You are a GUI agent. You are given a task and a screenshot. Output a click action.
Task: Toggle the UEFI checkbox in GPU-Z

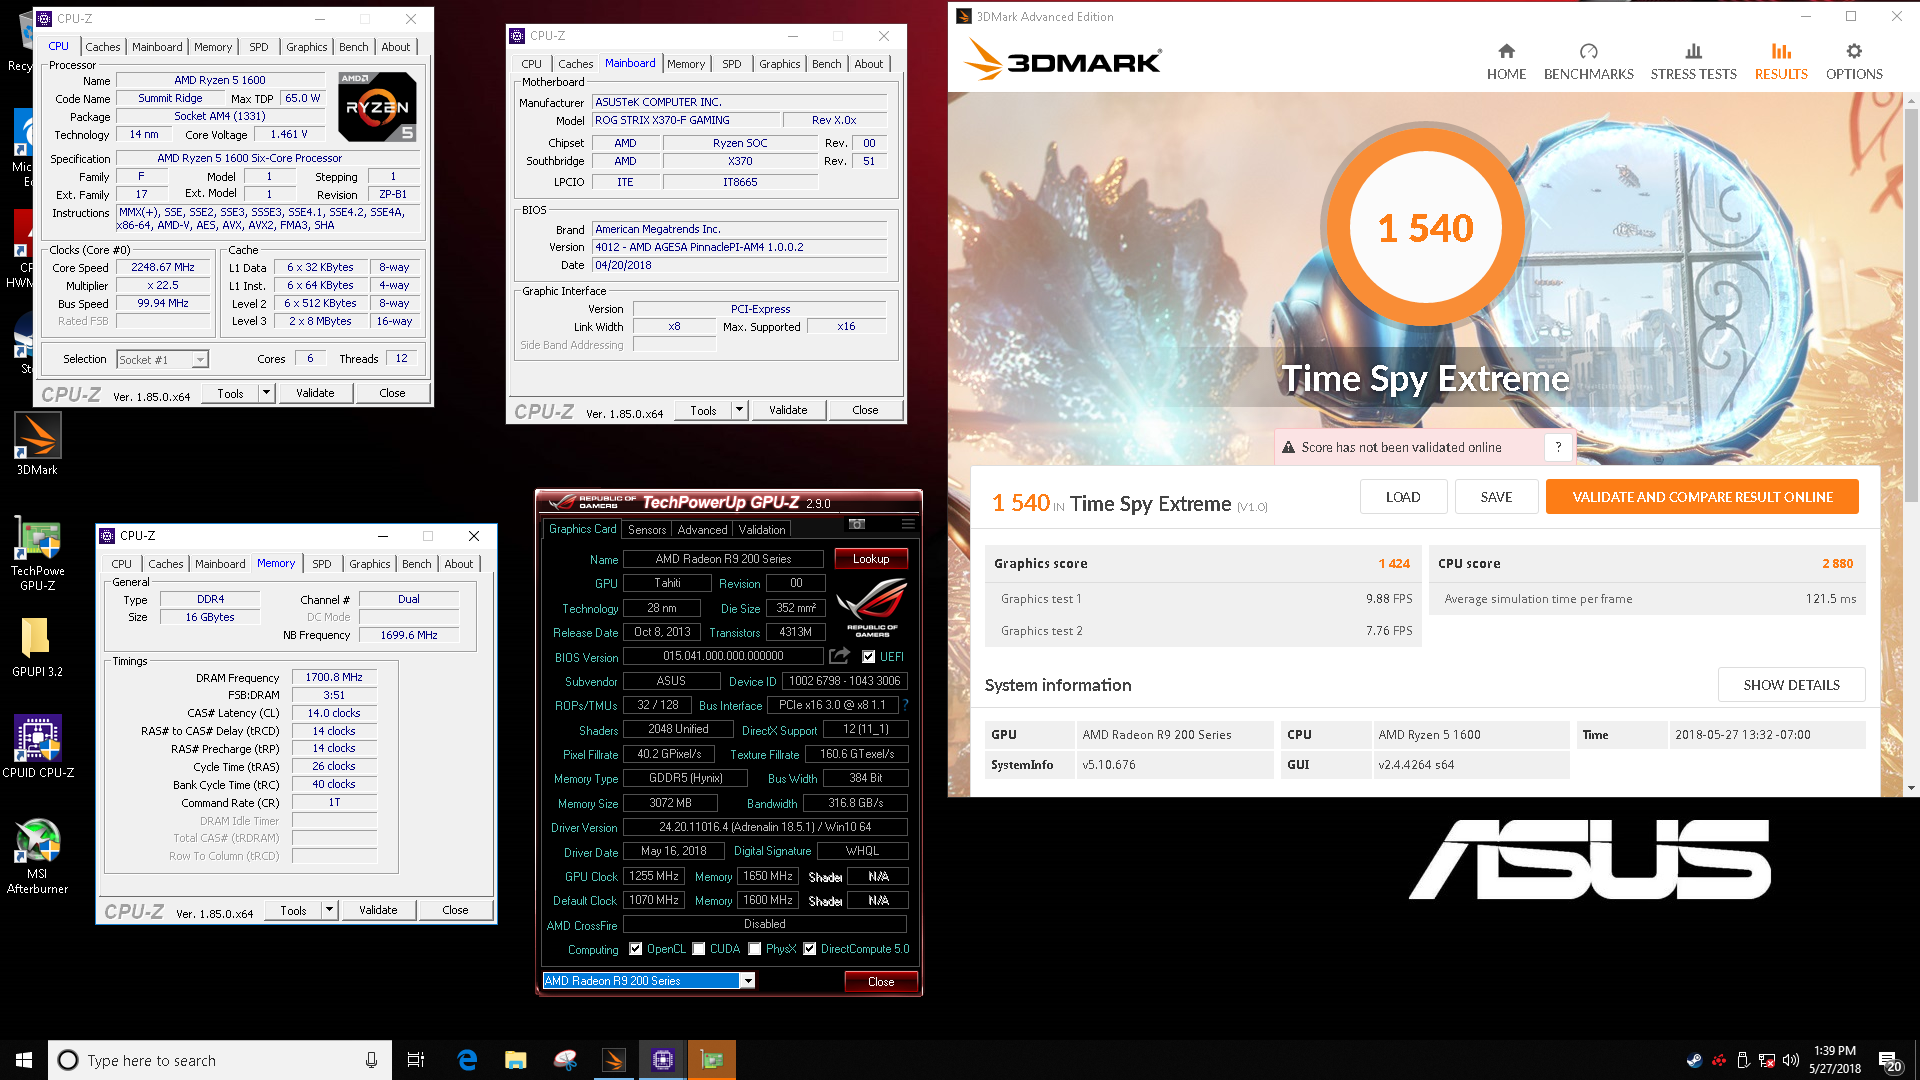868,657
